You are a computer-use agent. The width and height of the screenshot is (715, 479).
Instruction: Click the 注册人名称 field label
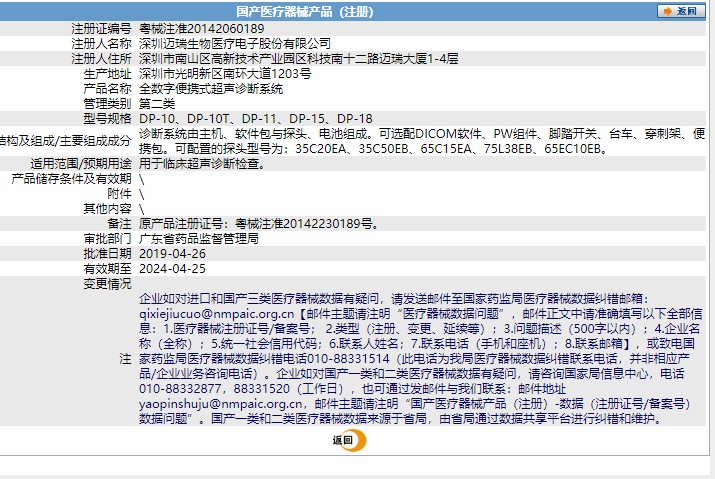[101, 44]
